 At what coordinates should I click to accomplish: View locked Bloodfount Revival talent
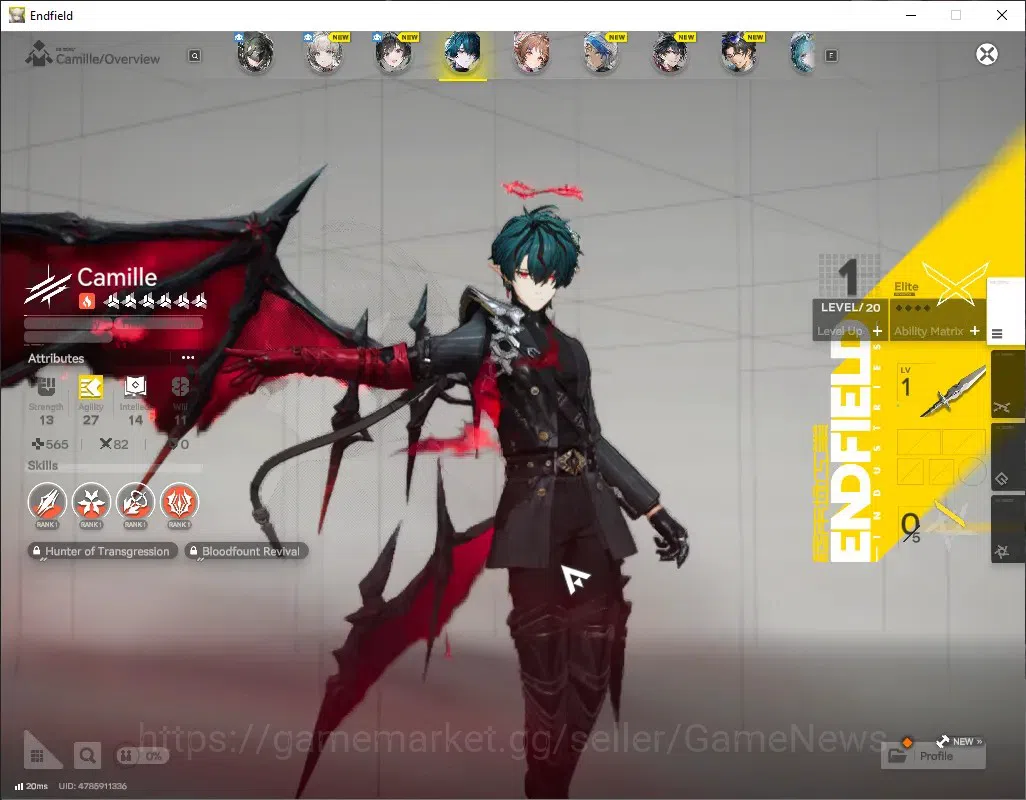point(246,551)
